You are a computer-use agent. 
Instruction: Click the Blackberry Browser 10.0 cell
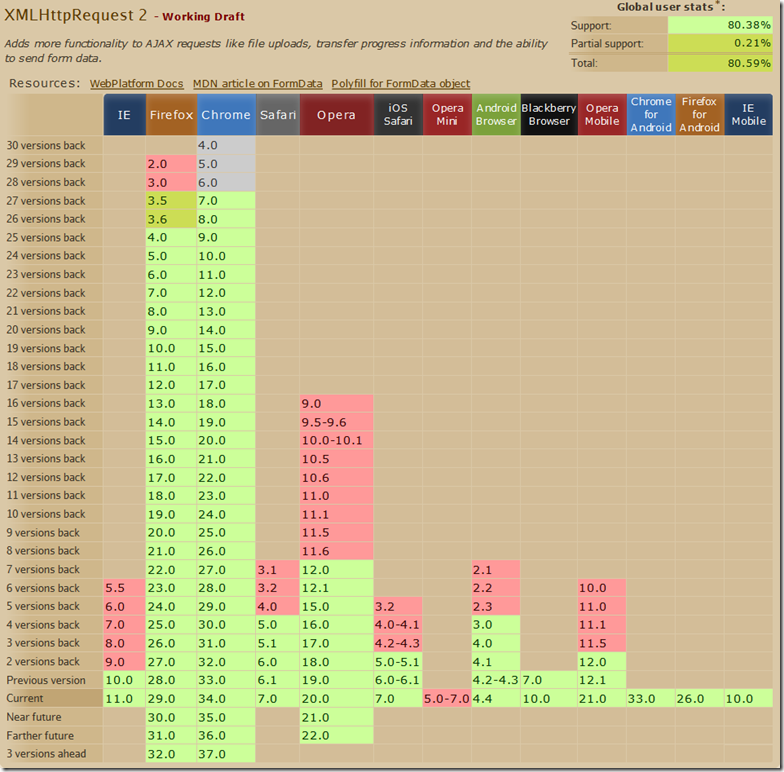(548, 698)
